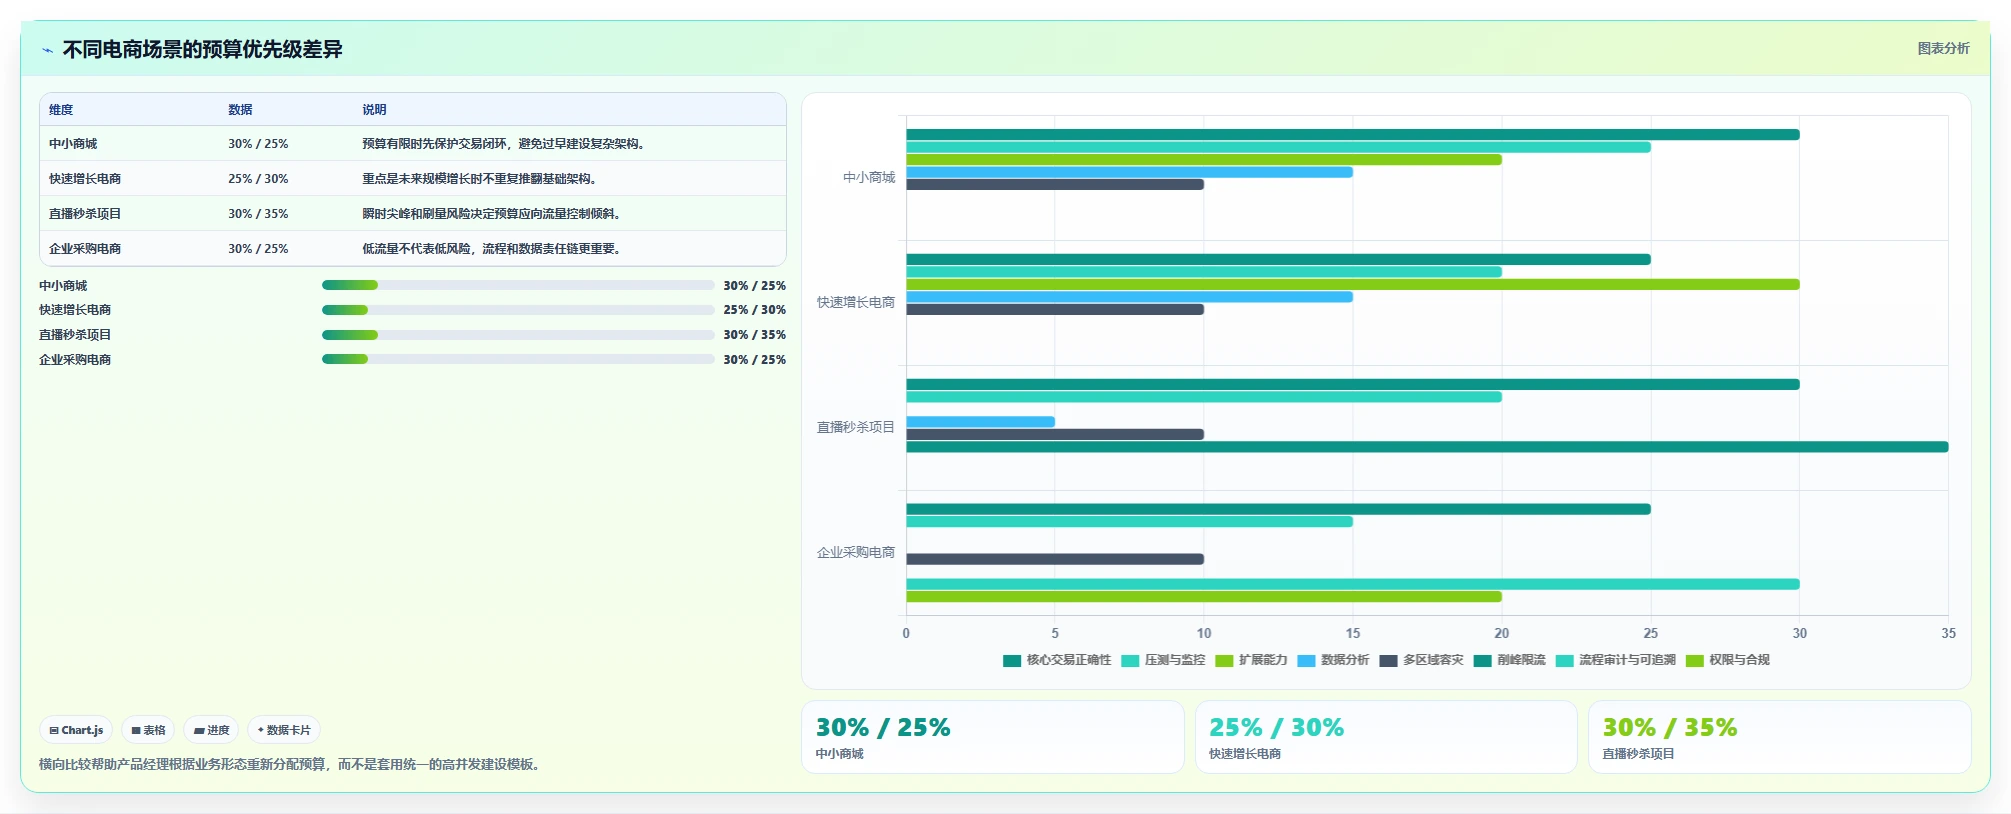2011x814 pixels.
Task: Click the footer note starting with 横向比较
Action: click(292, 764)
